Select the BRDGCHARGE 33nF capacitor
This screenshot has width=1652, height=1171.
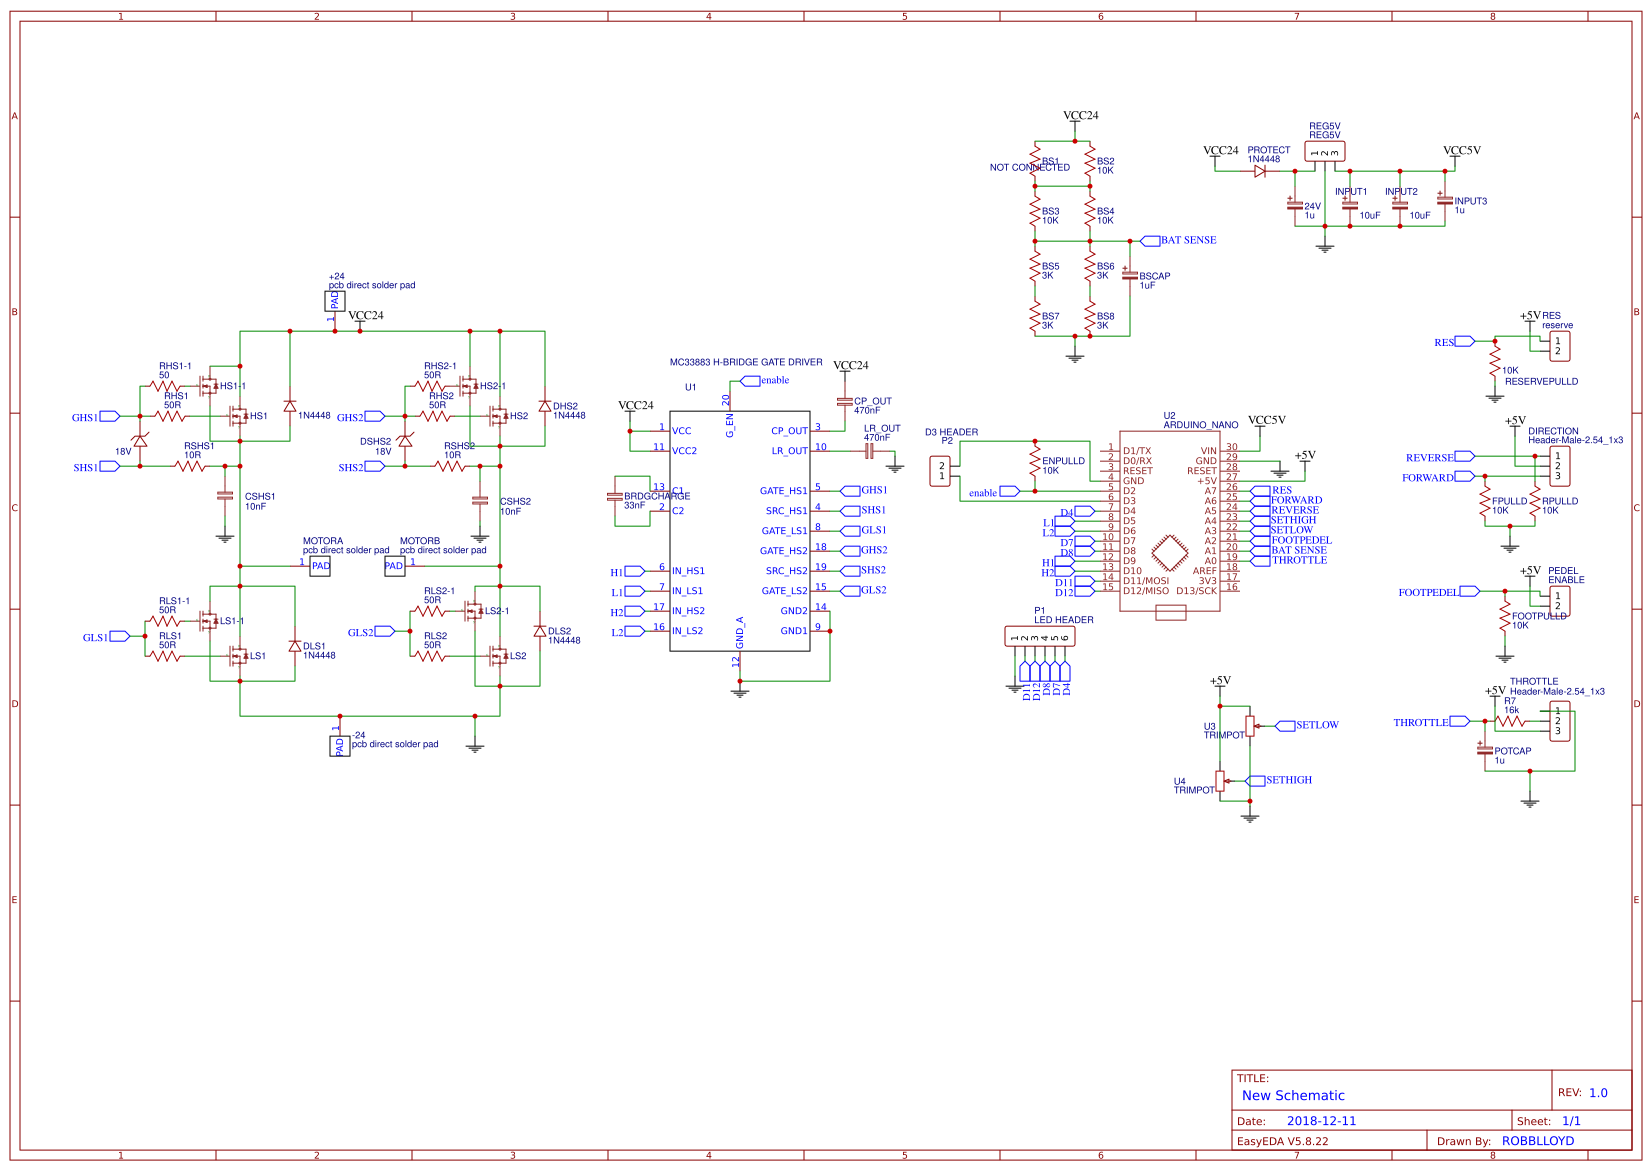(617, 495)
